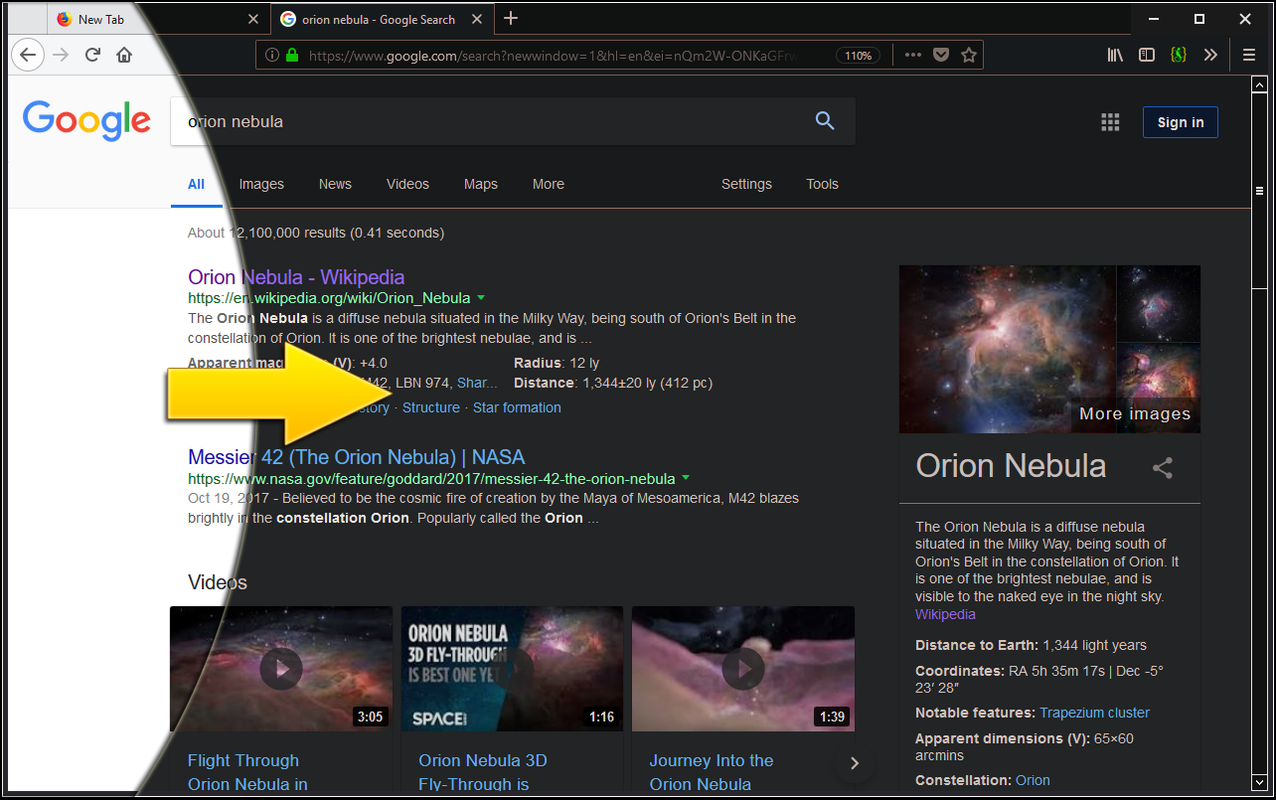Expand Wikipedia result green dropdown arrow

coord(481,297)
